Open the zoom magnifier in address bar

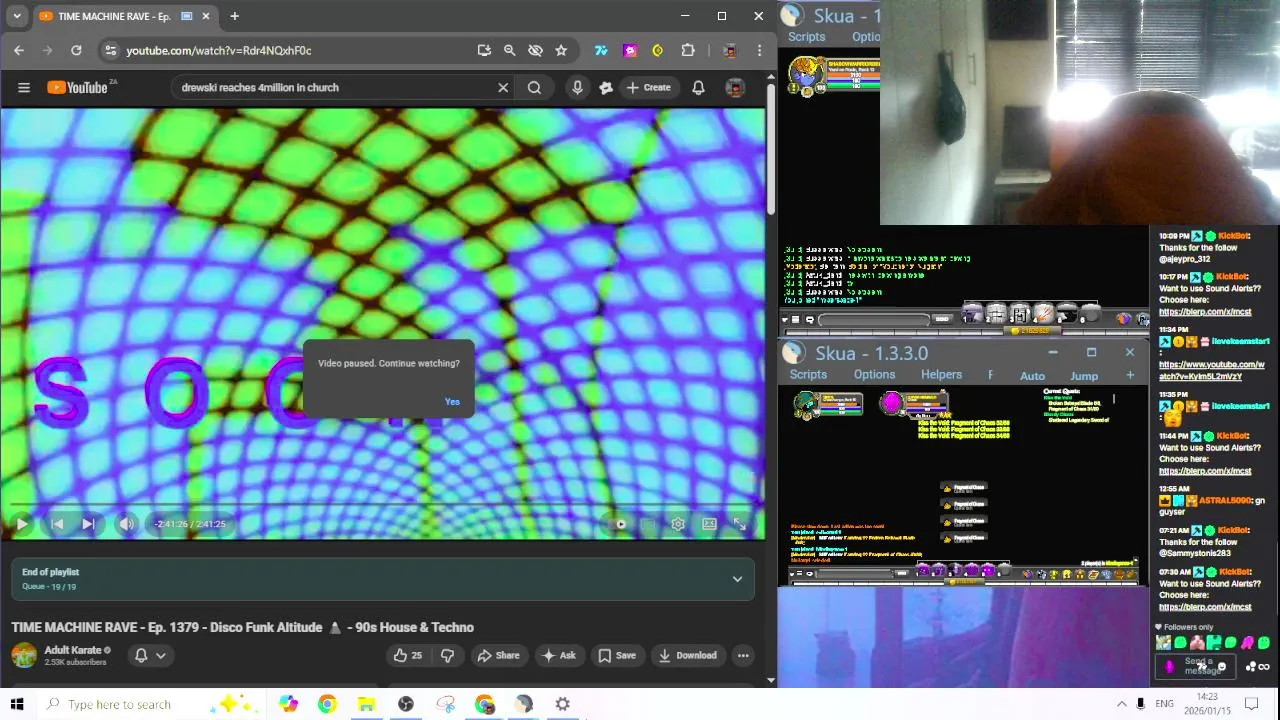pyautogui.click(x=509, y=50)
